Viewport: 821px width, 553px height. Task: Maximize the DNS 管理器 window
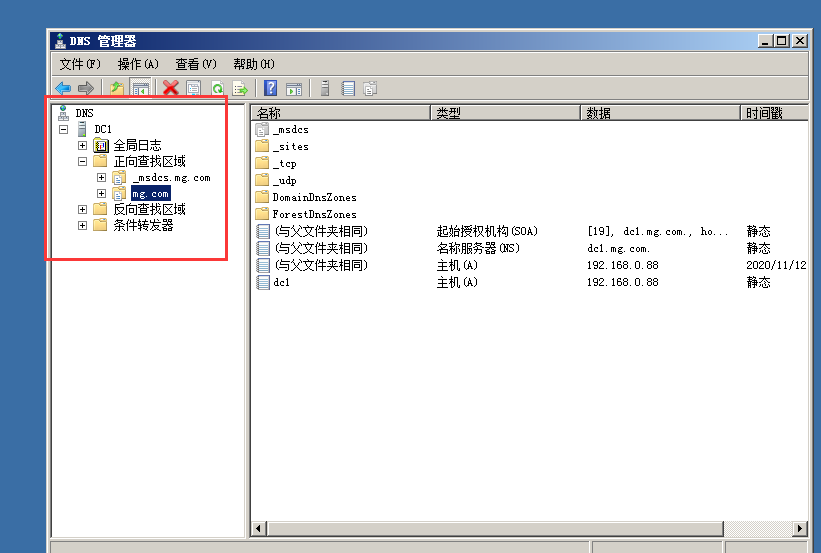[782, 41]
